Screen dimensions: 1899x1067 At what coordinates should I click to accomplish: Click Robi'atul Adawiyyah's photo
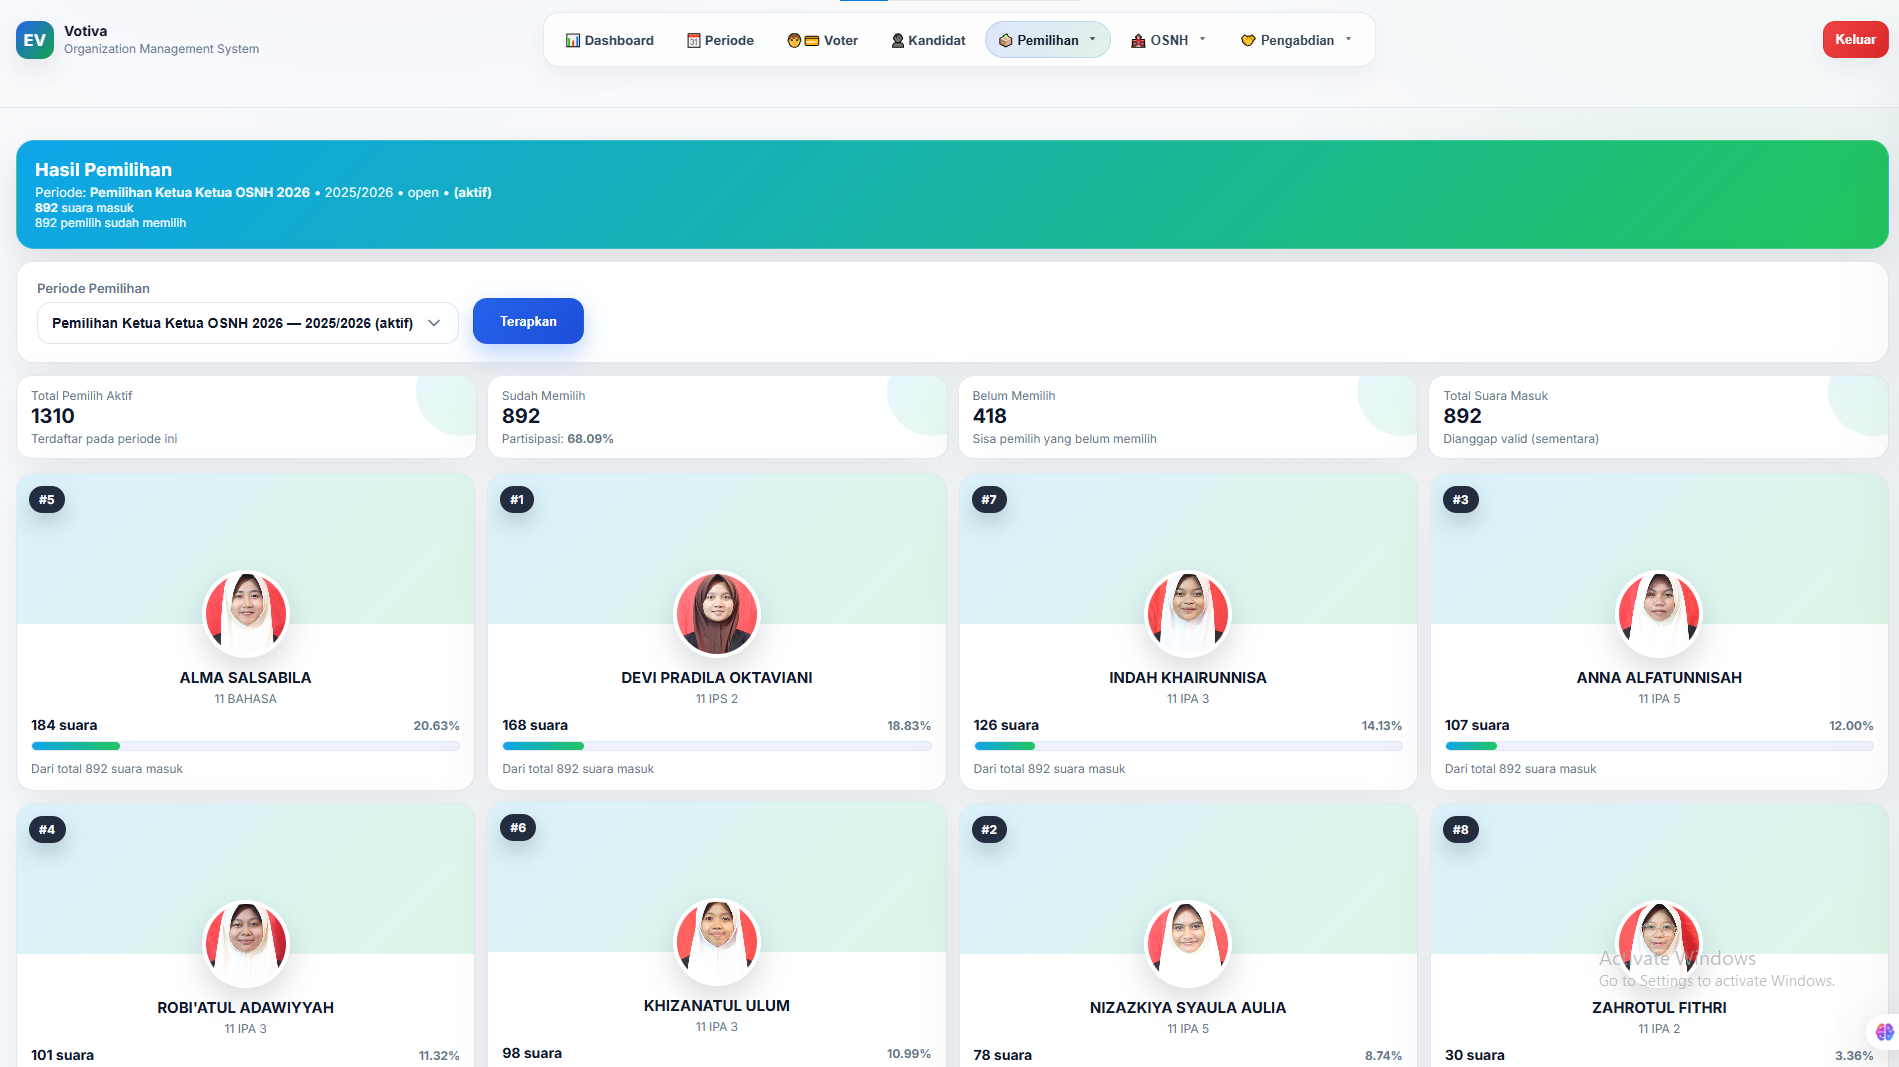pos(246,943)
